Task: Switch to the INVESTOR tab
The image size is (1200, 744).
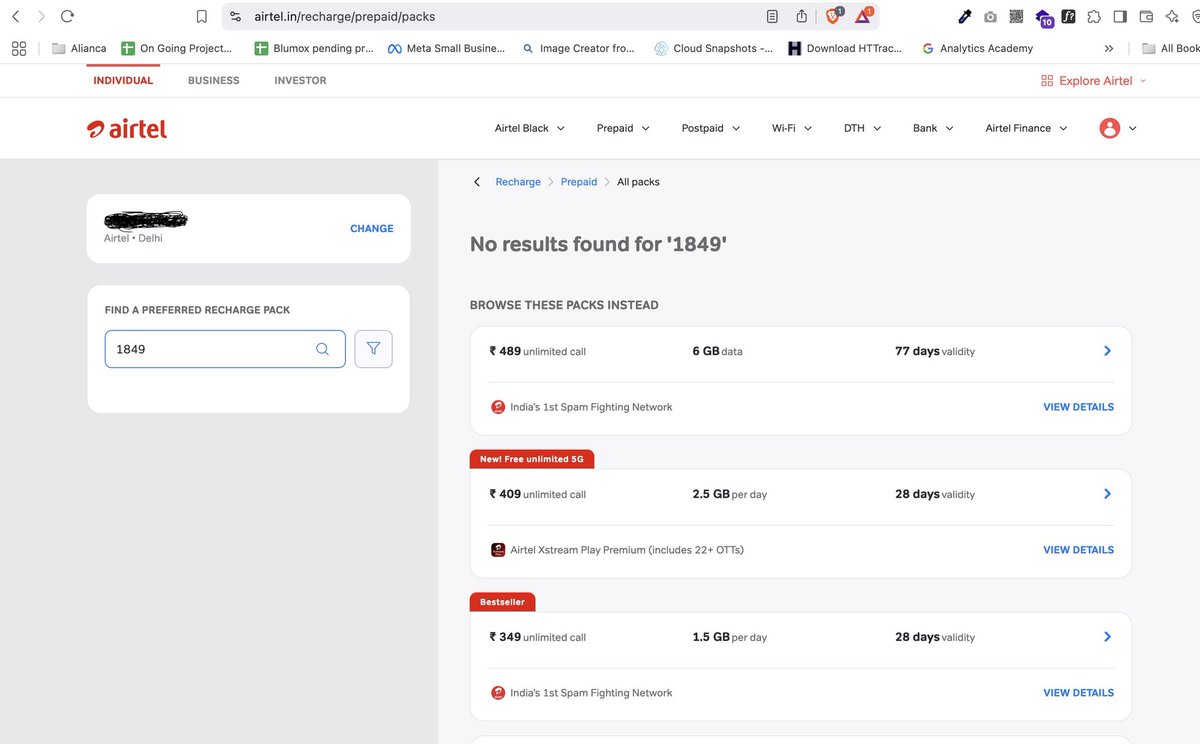Action: [x=300, y=80]
